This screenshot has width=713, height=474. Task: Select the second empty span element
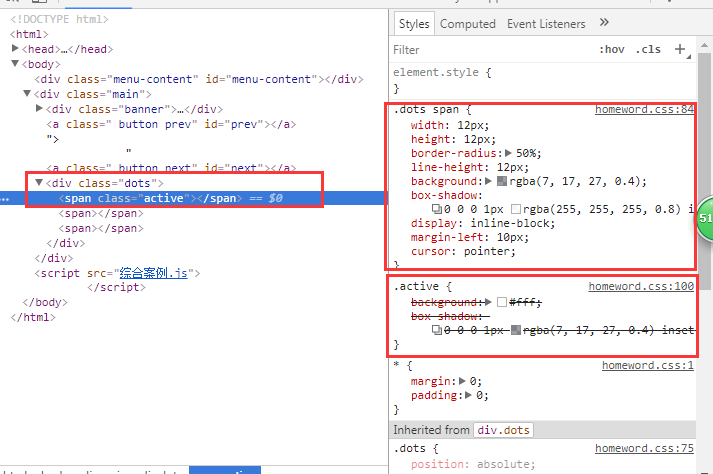[101, 213]
